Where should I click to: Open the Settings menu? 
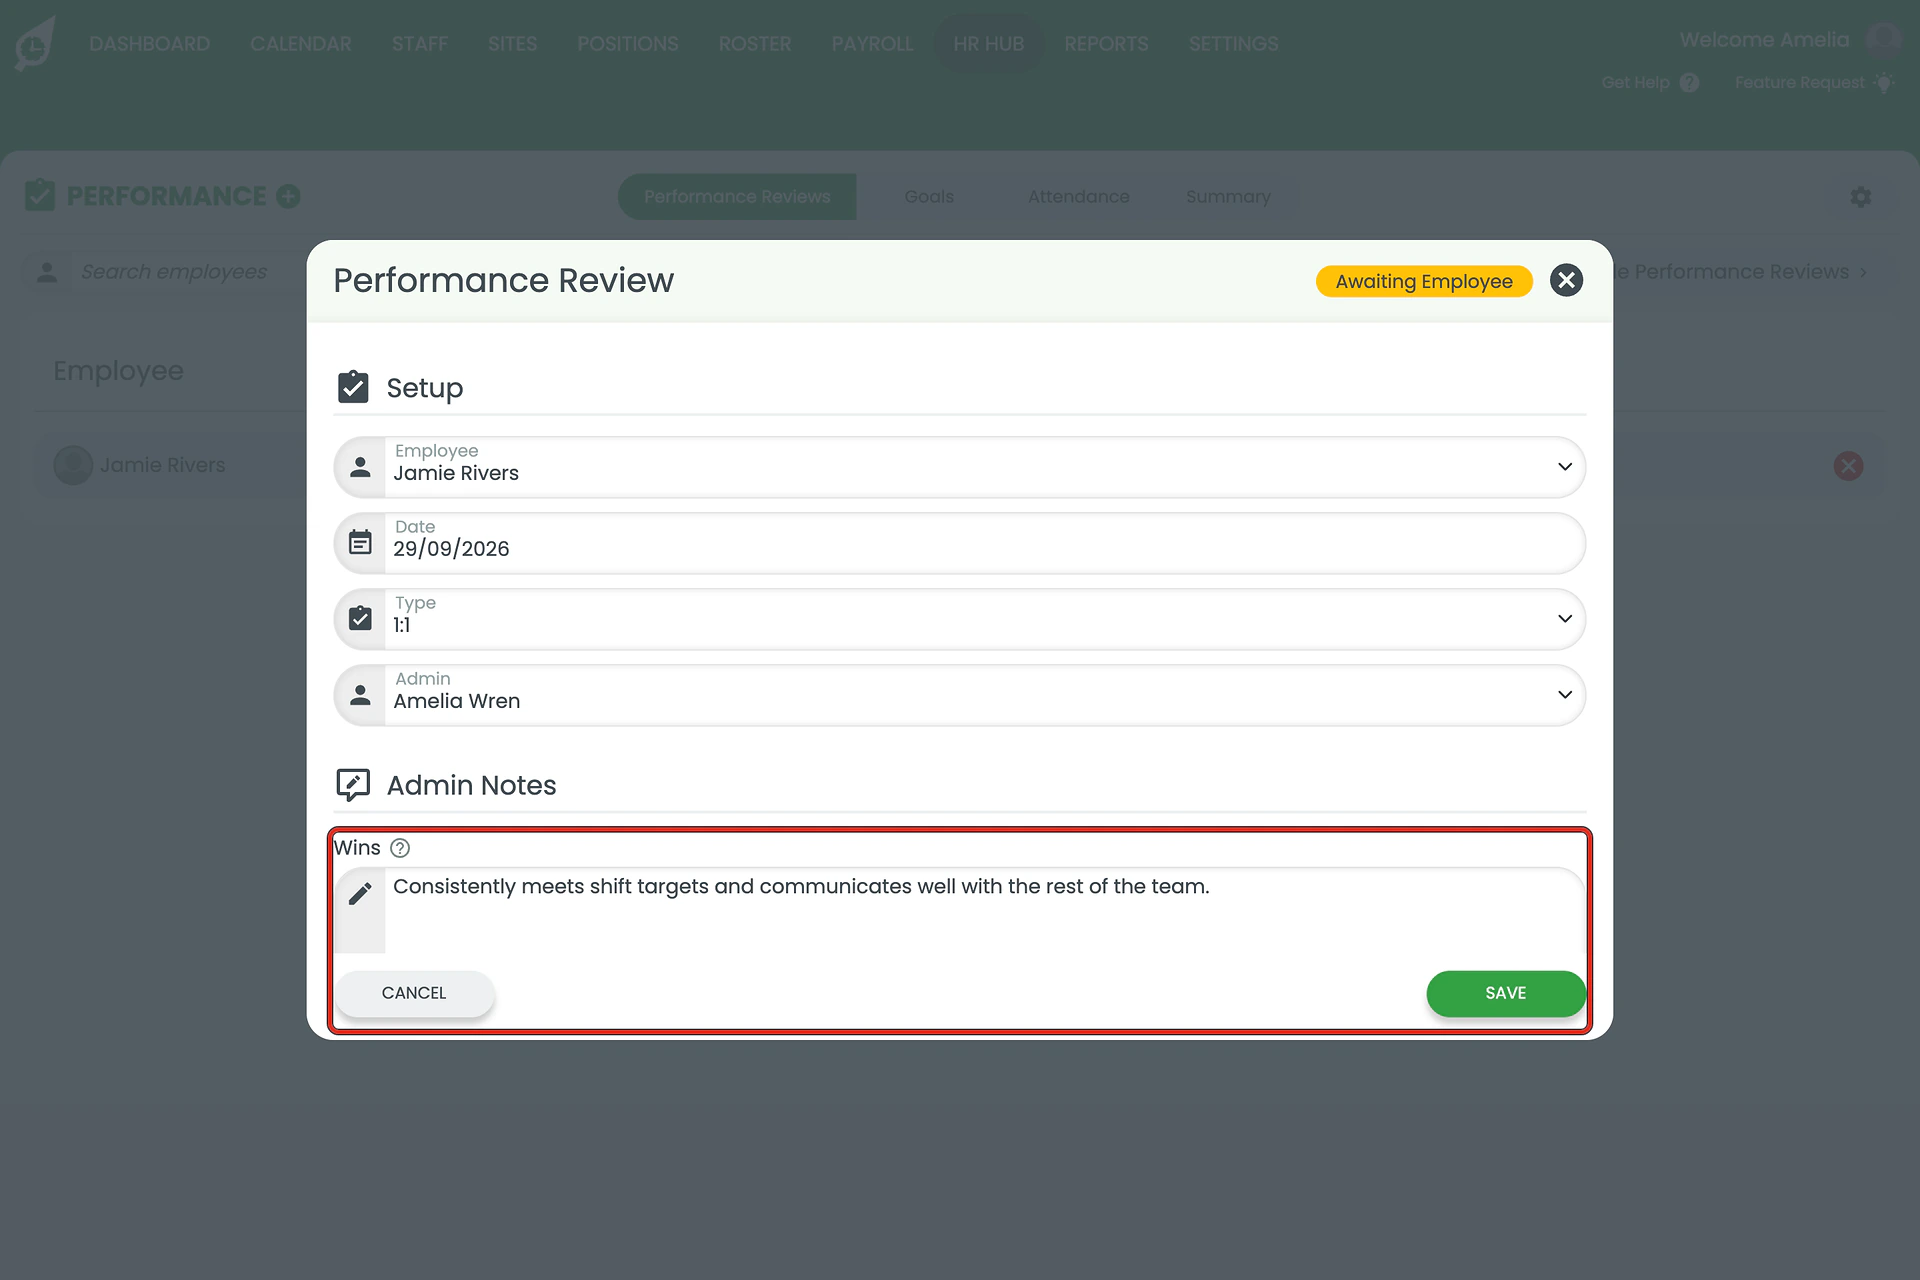[1233, 44]
